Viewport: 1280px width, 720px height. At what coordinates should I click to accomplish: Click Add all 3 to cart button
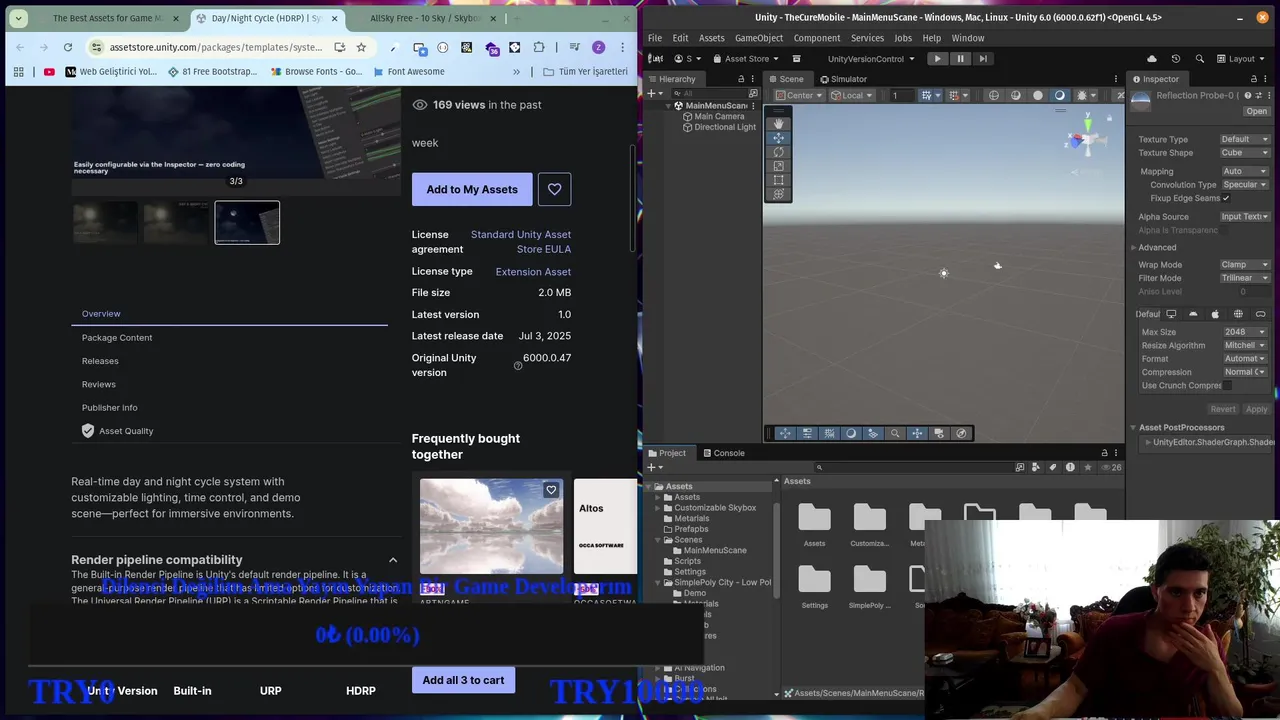[x=463, y=680]
